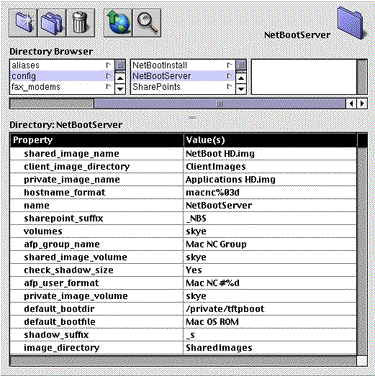Expand the aliases row arrow
The width and height of the screenshot is (375, 376).
point(108,65)
